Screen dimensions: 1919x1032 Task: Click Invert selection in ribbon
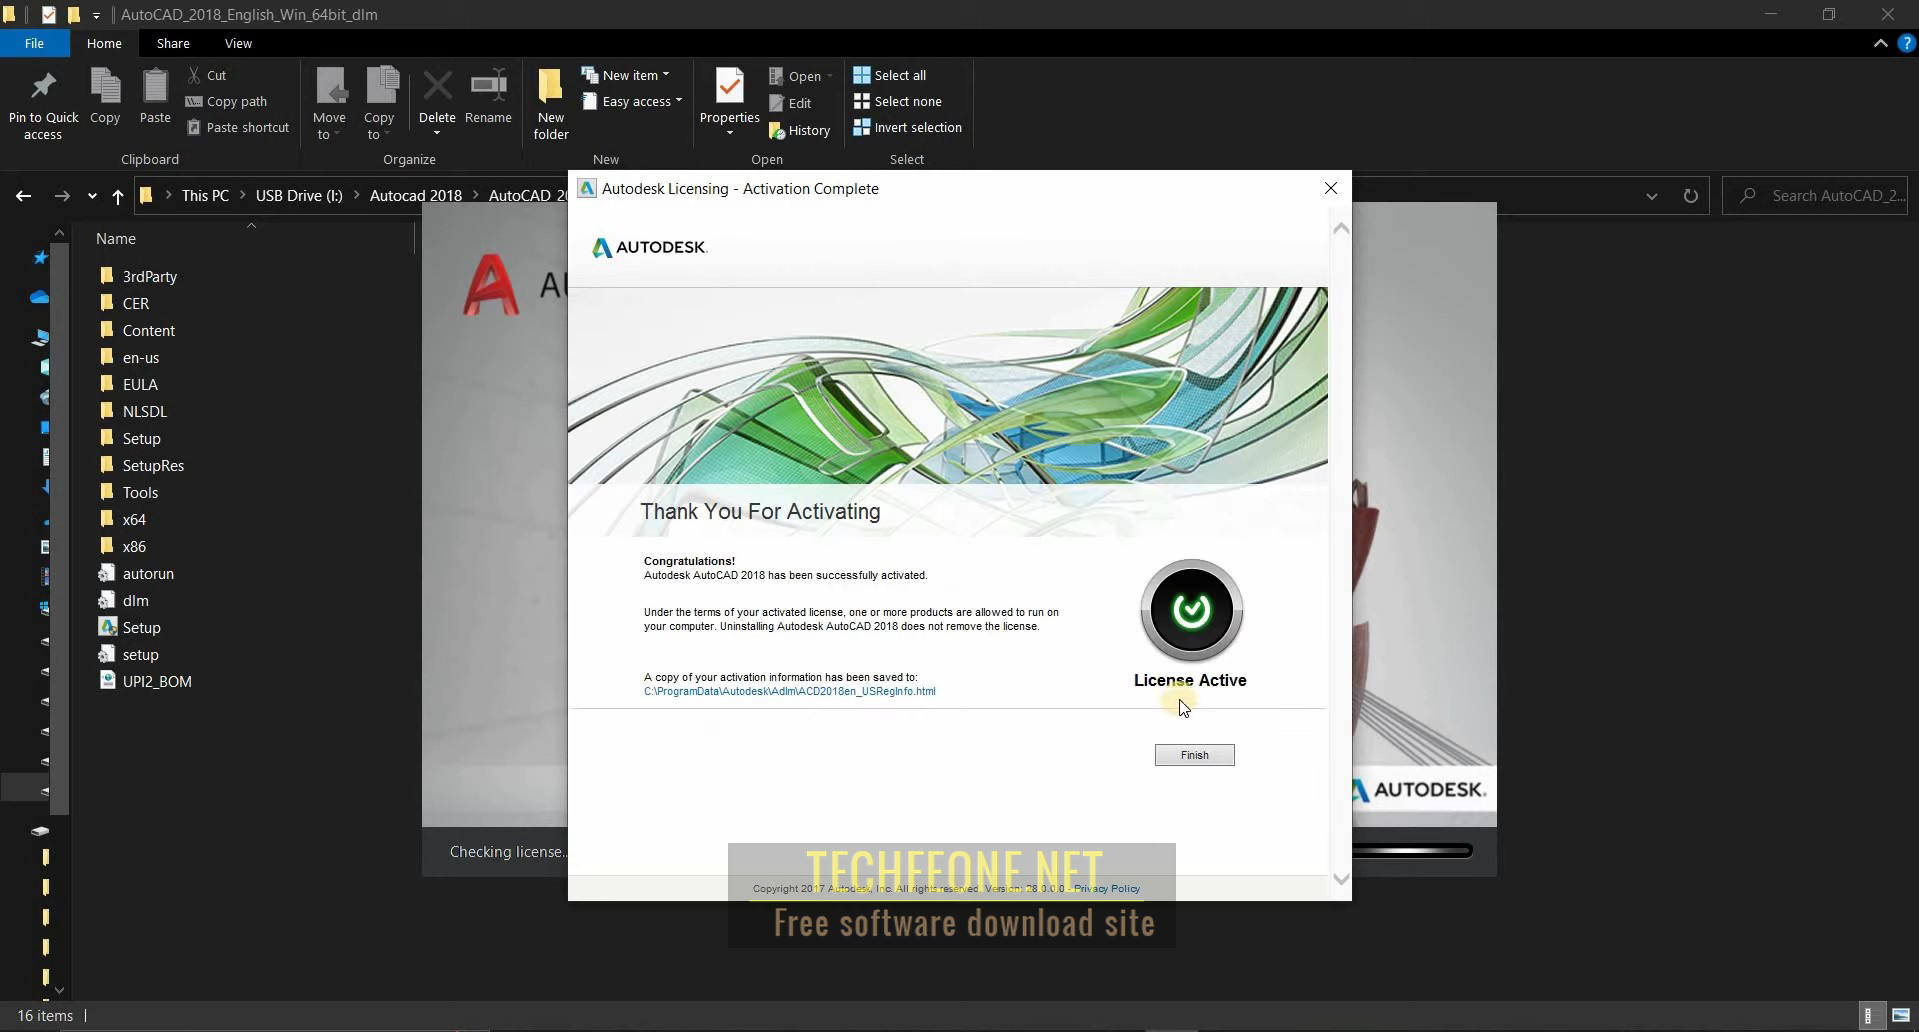pos(907,127)
